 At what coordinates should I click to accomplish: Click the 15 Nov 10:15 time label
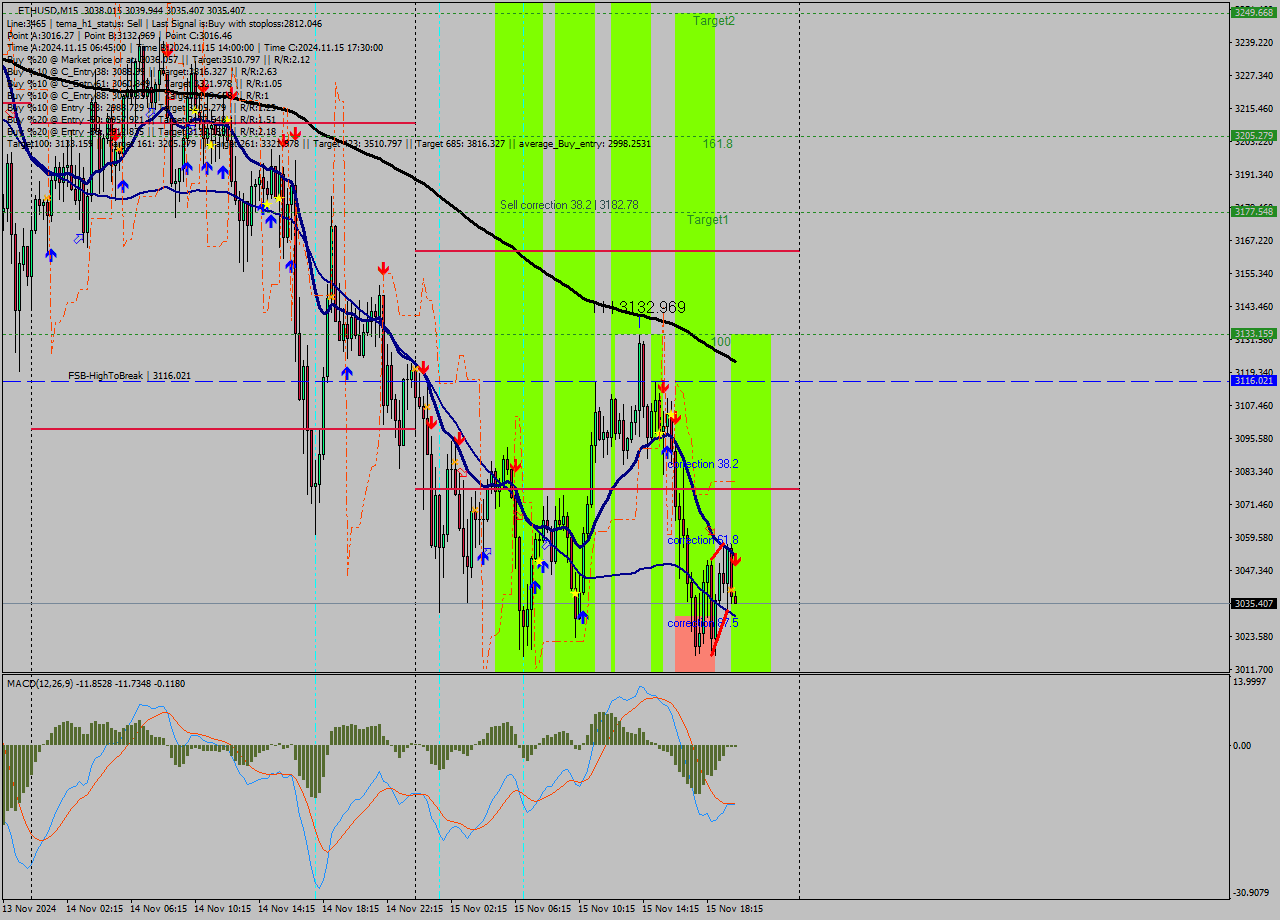click(x=606, y=909)
